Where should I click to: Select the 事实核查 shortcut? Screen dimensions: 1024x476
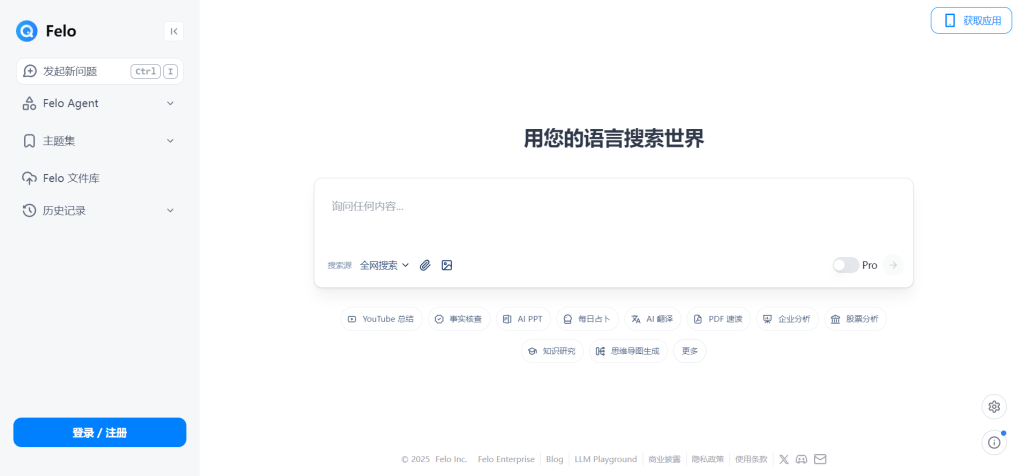point(459,319)
